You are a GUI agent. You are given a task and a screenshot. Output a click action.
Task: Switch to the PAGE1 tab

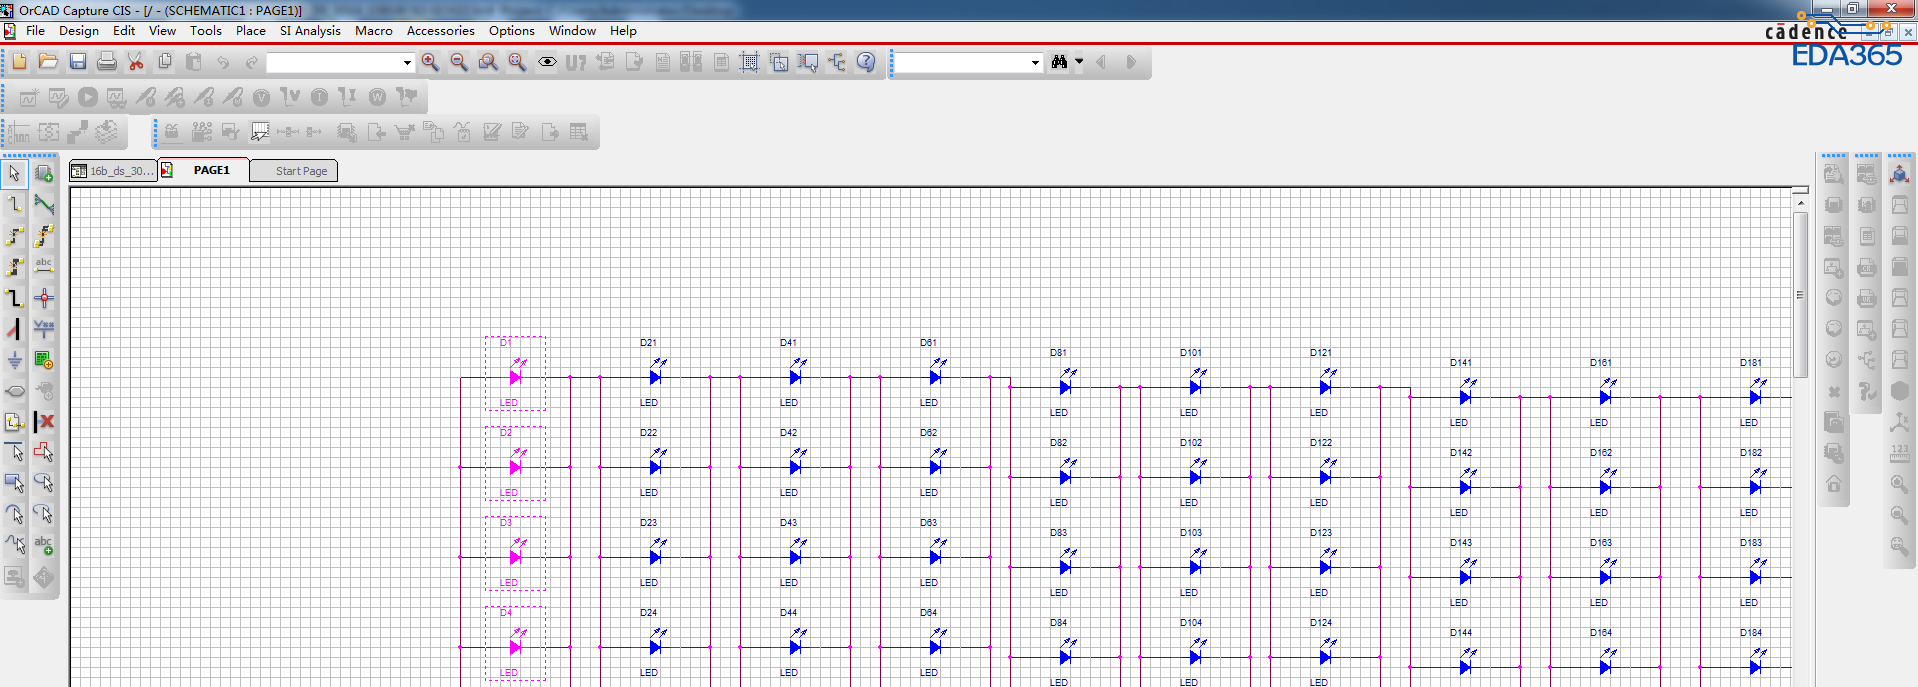(204, 170)
